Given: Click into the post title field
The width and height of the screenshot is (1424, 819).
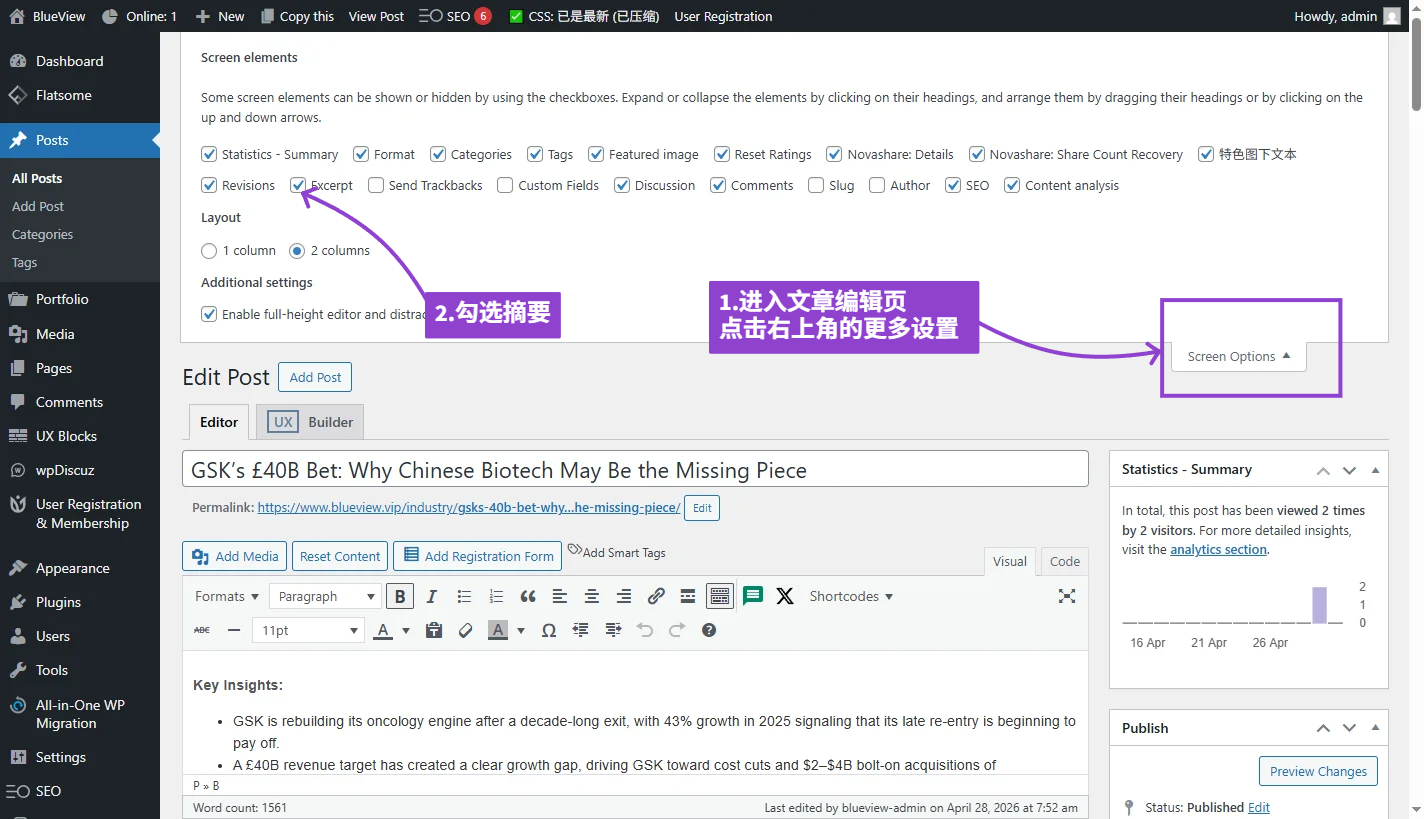Looking at the screenshot, I should (x=635, y=469).
